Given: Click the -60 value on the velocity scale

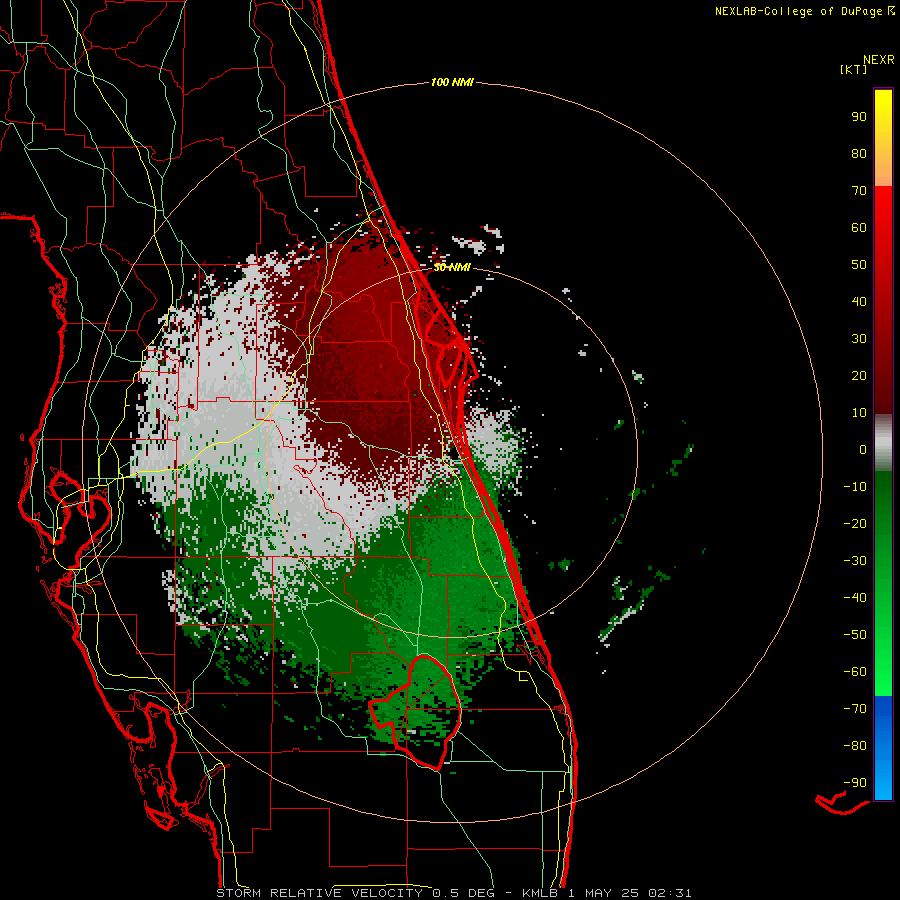Looking at the screenshot, I should click(855, 672).
